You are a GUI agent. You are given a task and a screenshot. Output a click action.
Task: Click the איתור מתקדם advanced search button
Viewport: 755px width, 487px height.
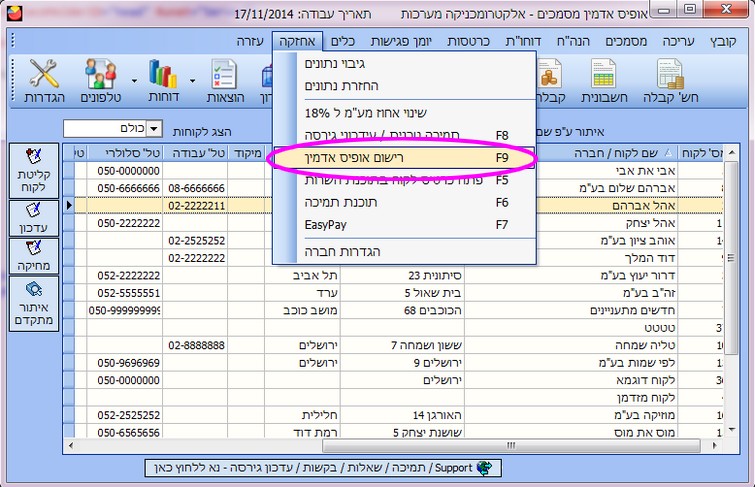point(34,304)
